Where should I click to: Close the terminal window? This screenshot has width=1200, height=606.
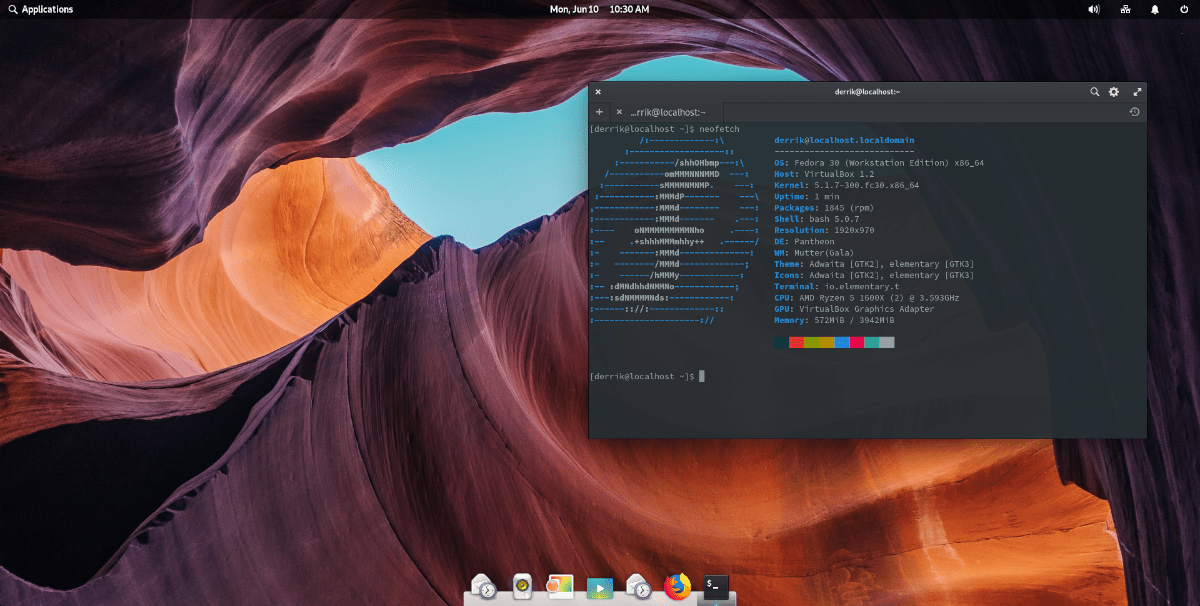coord(598,92)
